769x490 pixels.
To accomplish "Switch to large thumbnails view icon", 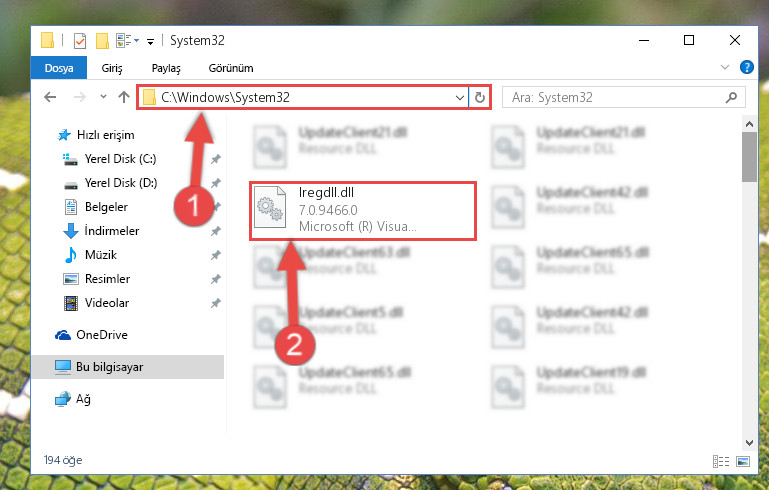I will click(x=743, y=461).
